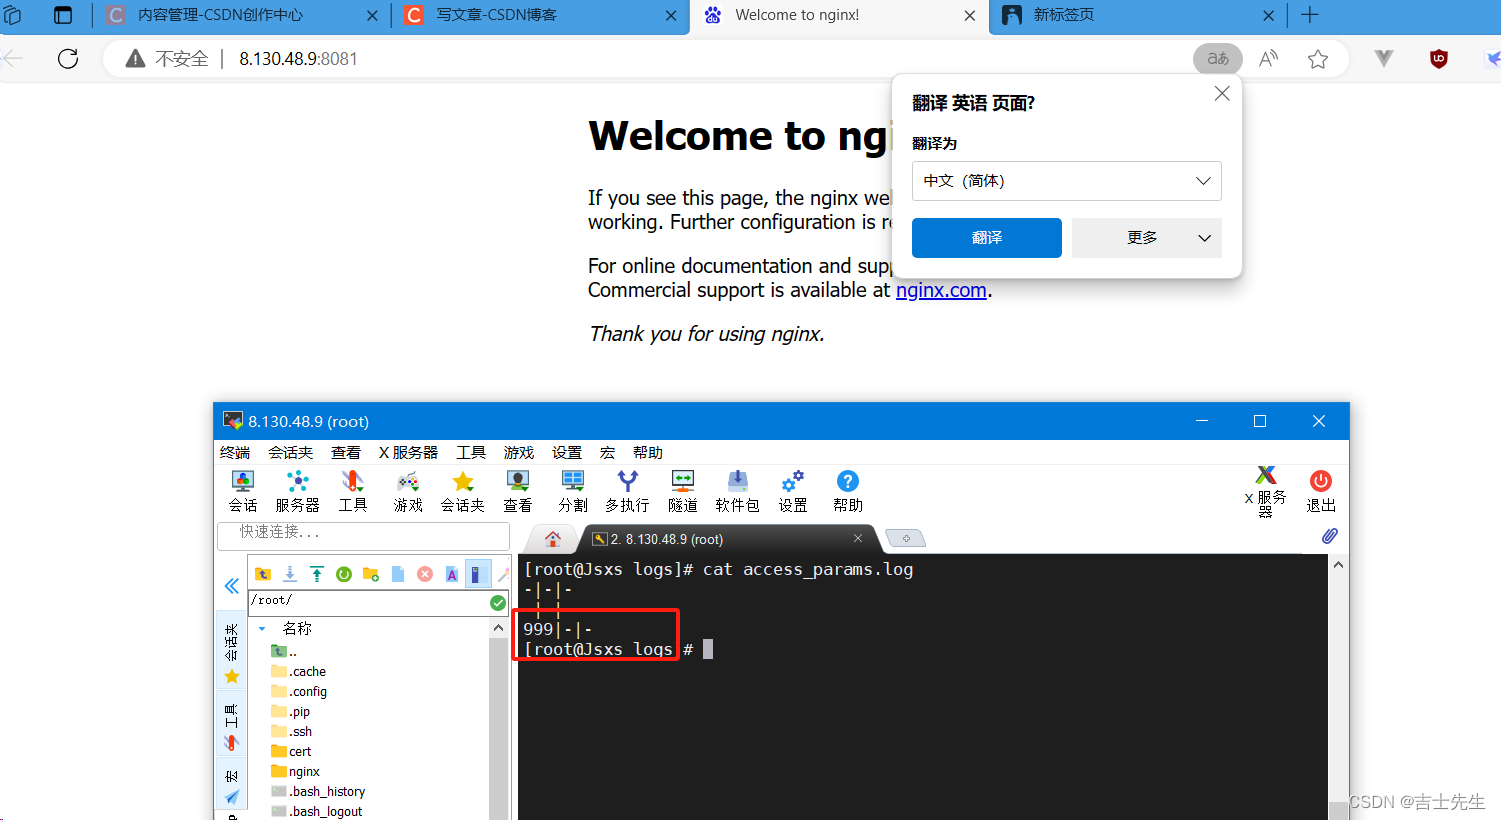Click the SFTP rename 'A' icon

[x=452, y=574]
